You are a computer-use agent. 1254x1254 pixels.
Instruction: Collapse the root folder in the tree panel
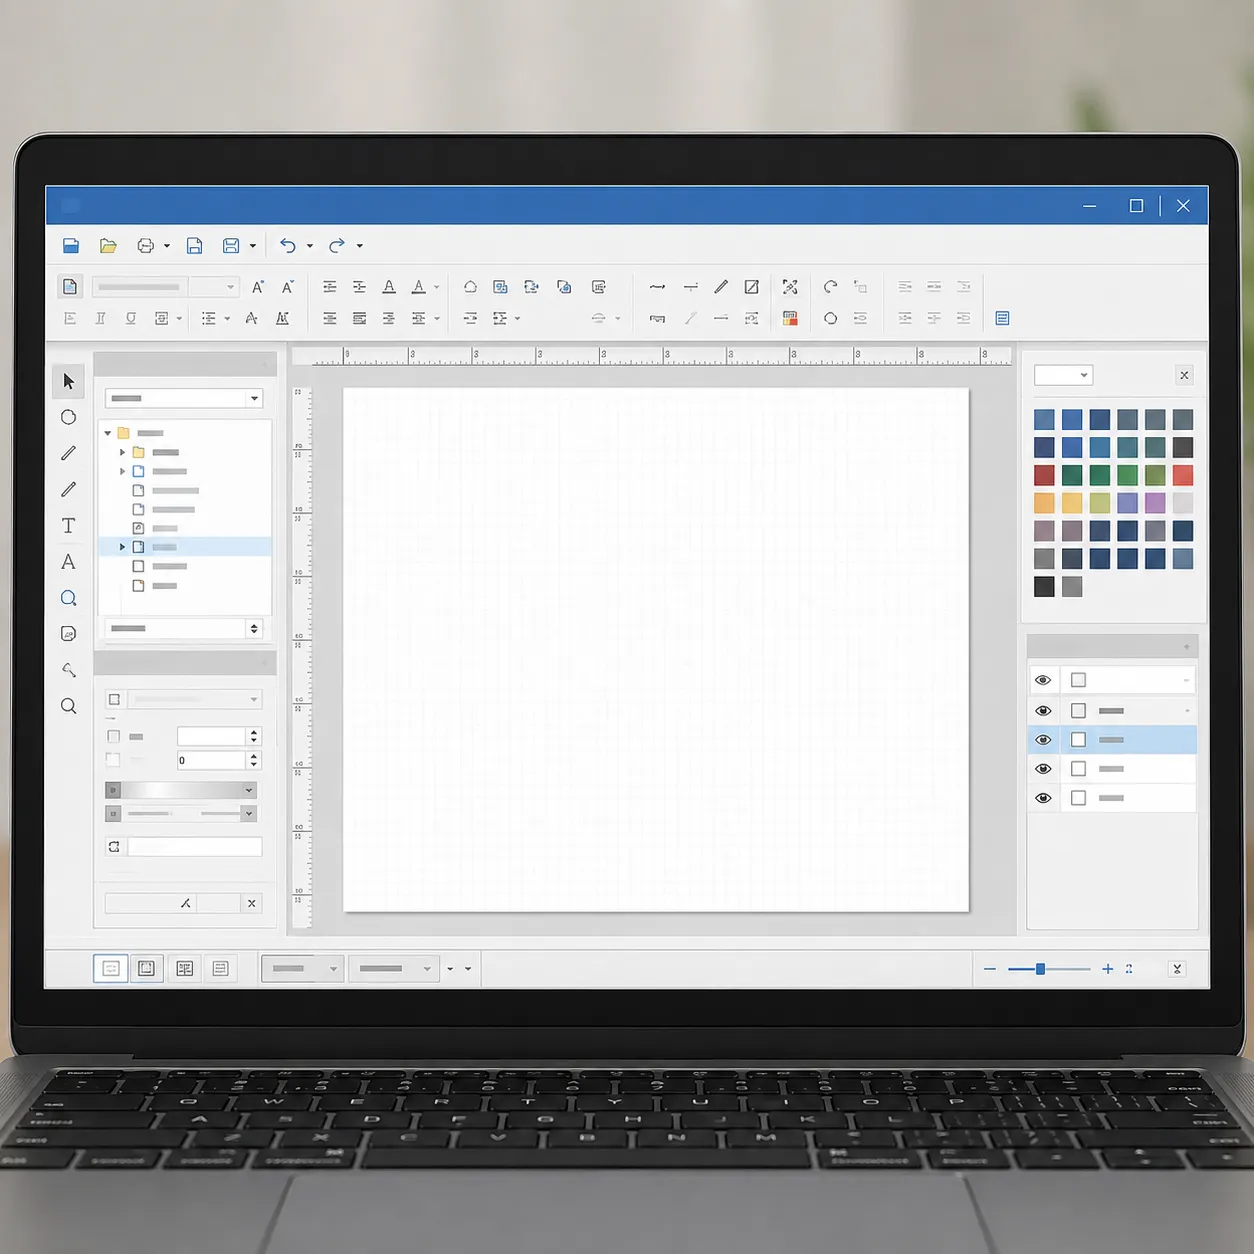(x=108, y=433)
